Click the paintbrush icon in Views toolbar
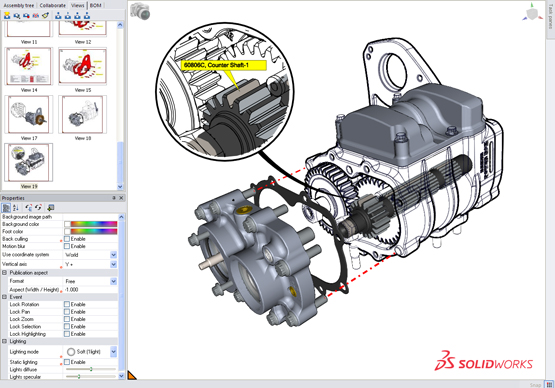The image size is (555, 388). 45,16
